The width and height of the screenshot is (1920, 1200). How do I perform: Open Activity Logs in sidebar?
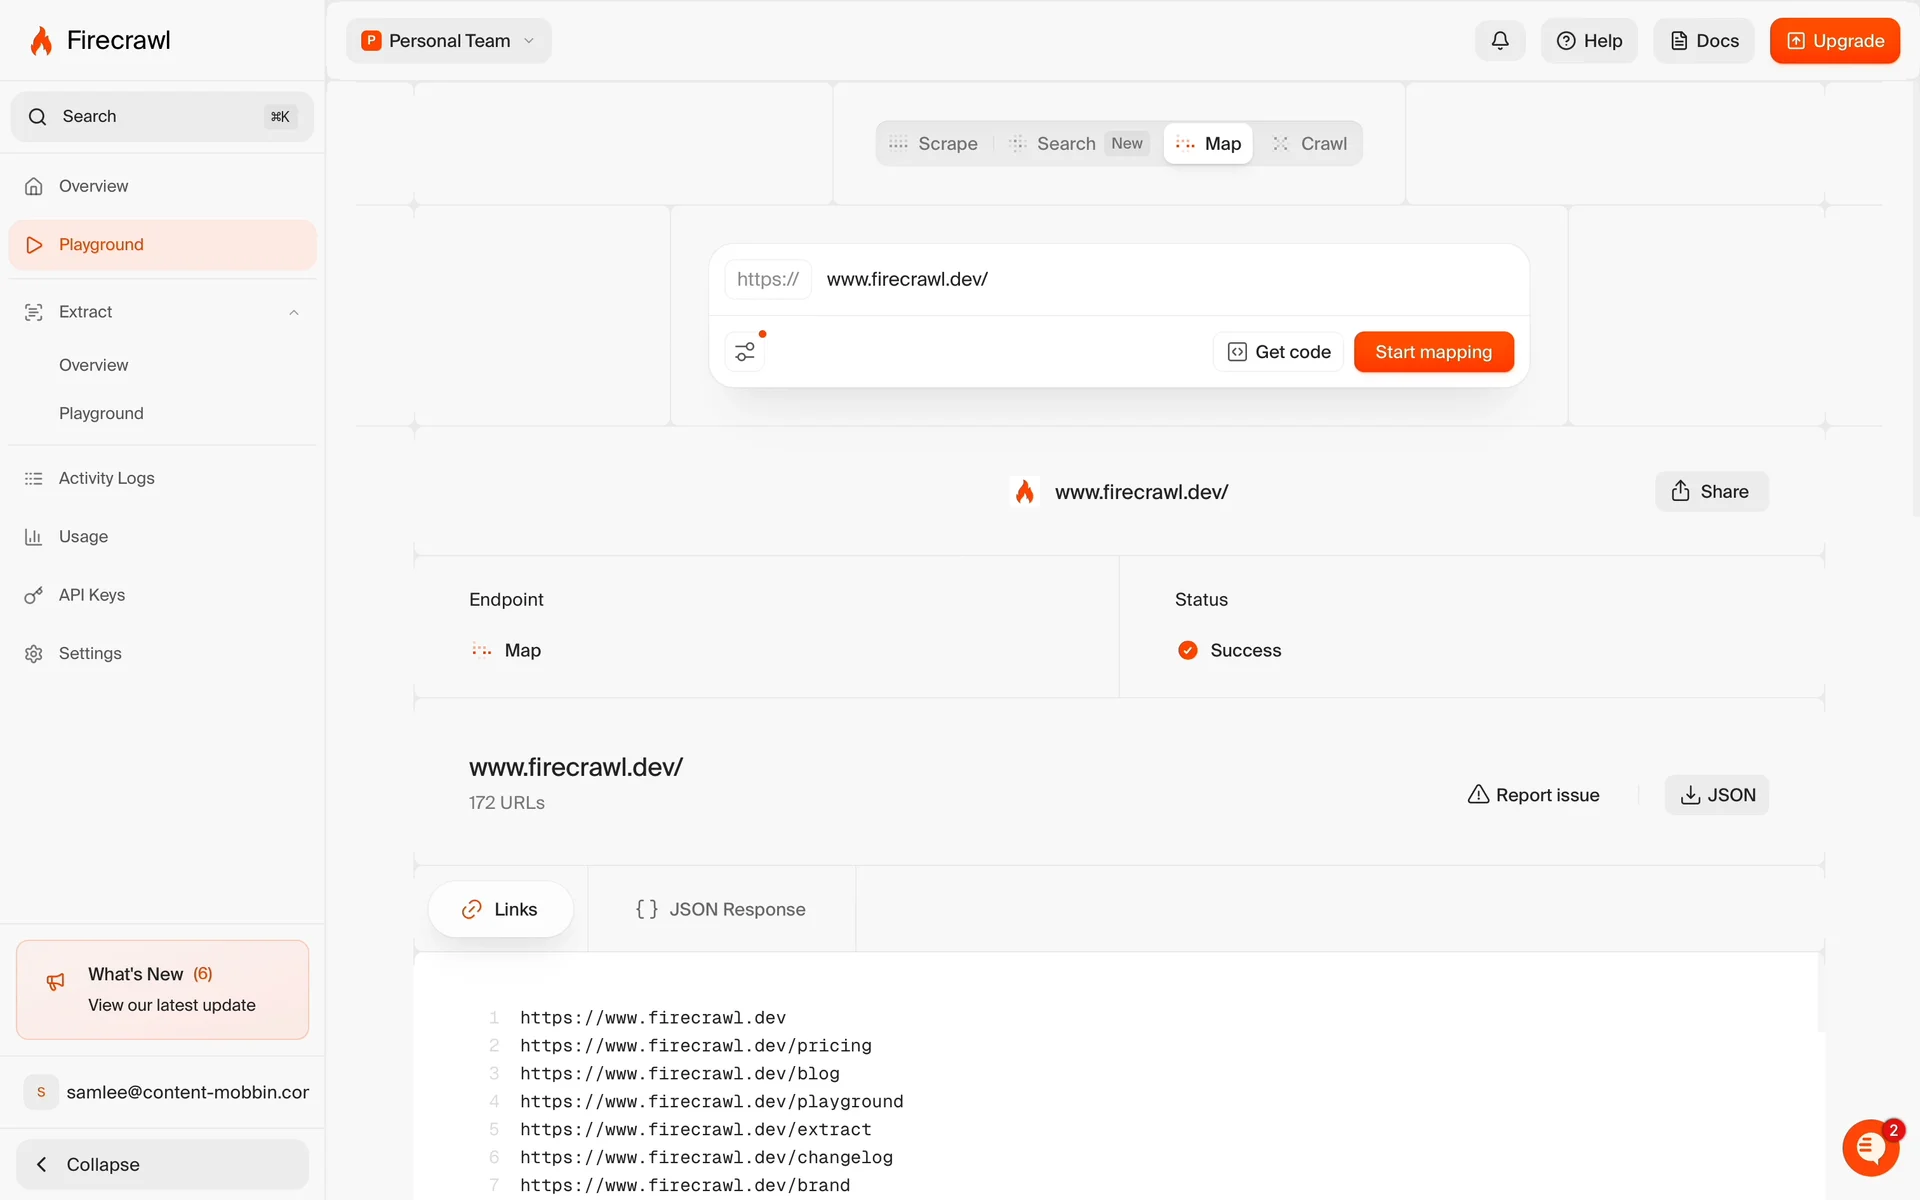pyautogui.click(x=106, y=478)
